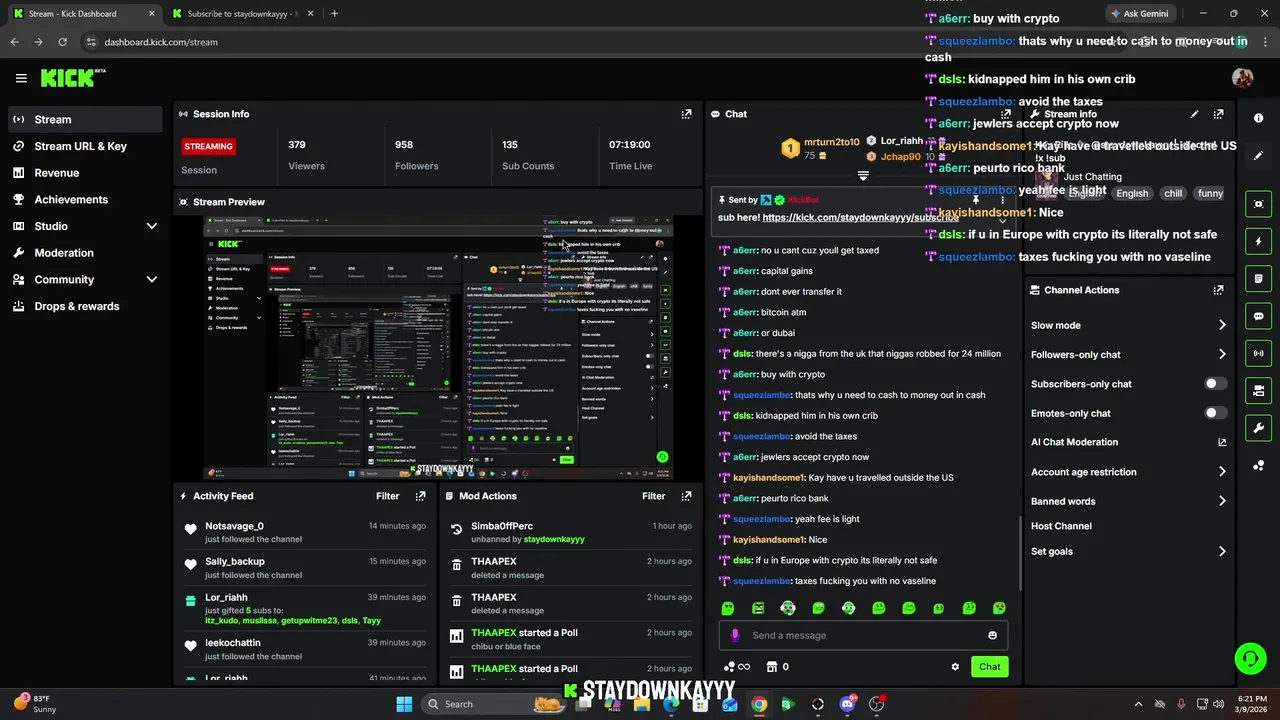Viewport: 1280px width, 720px height.
Task: Open AI Chat Moderation link
Action: point(1128,442)
